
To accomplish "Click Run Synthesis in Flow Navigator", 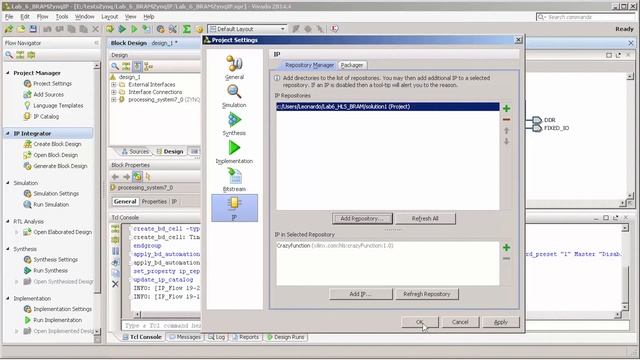I will pos(50,271).
